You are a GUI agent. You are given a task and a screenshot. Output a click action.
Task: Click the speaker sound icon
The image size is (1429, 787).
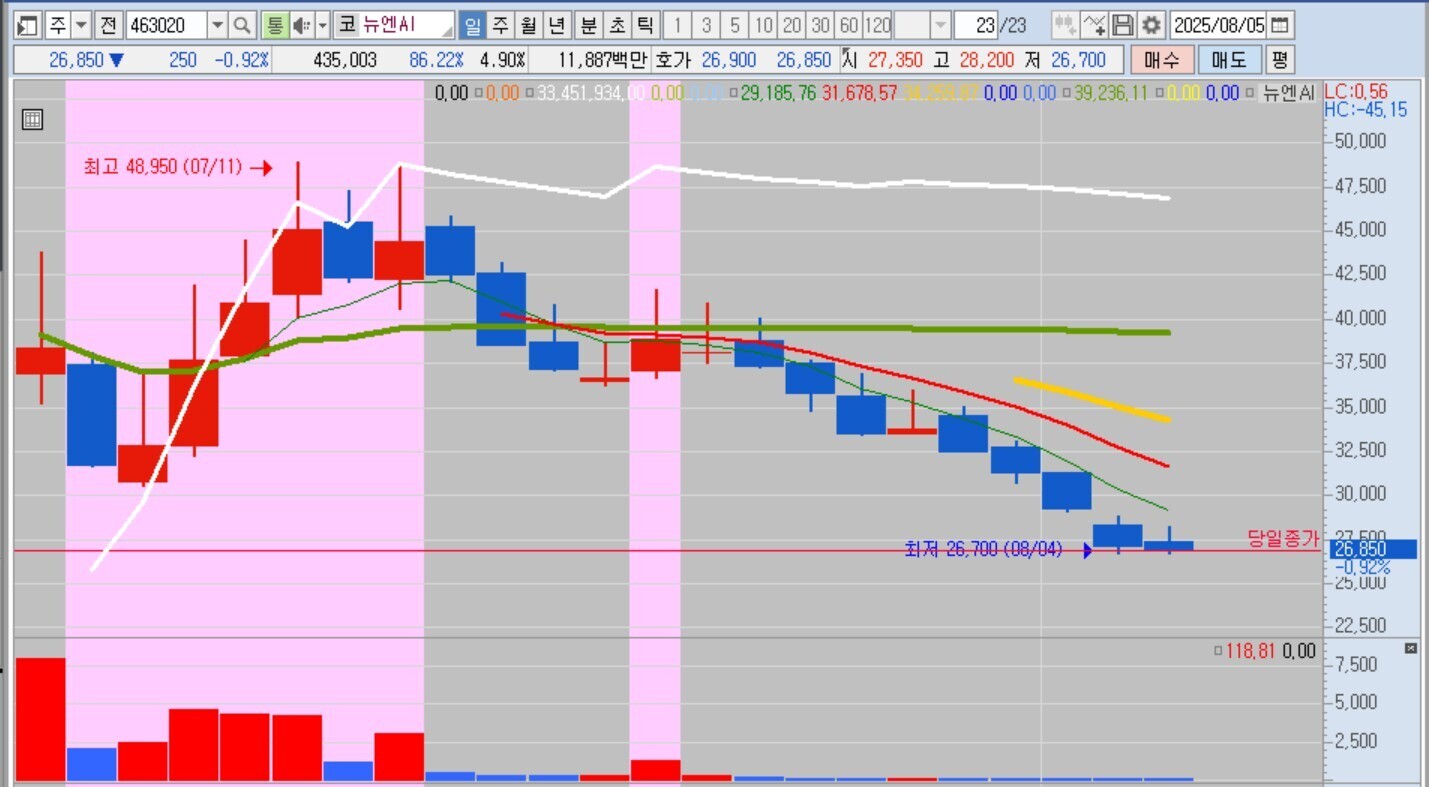coord(301,25)
